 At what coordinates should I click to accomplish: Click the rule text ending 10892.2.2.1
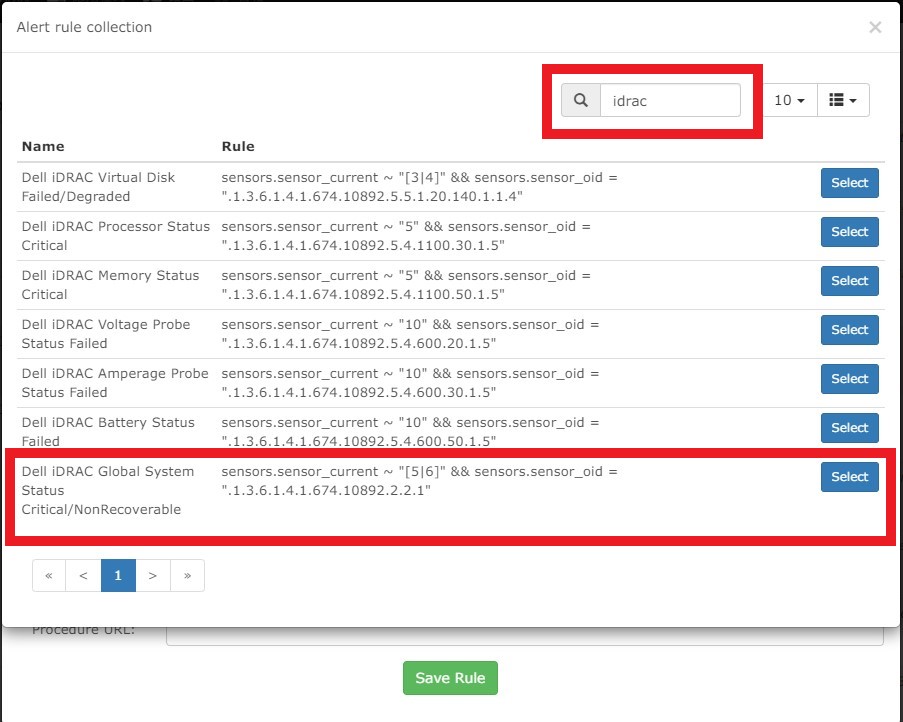(x=419, y=480)
